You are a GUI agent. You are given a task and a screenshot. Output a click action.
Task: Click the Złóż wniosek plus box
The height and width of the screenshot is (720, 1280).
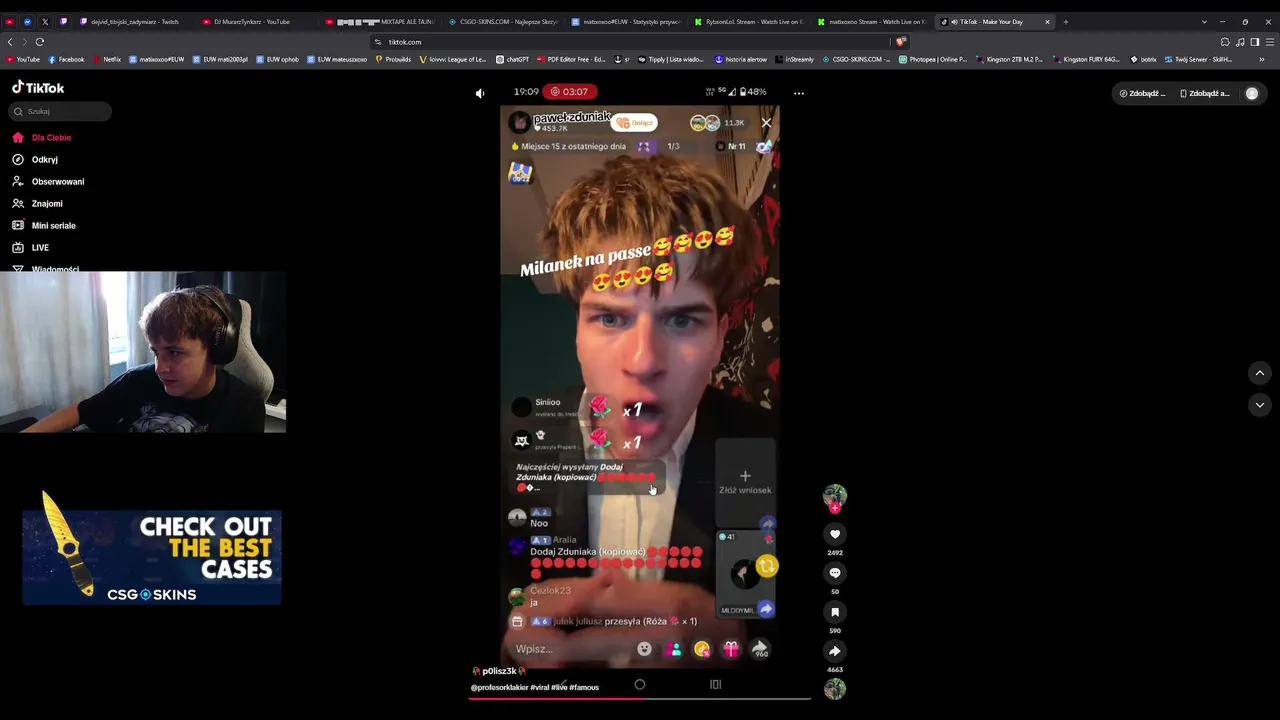click(745, 481)
